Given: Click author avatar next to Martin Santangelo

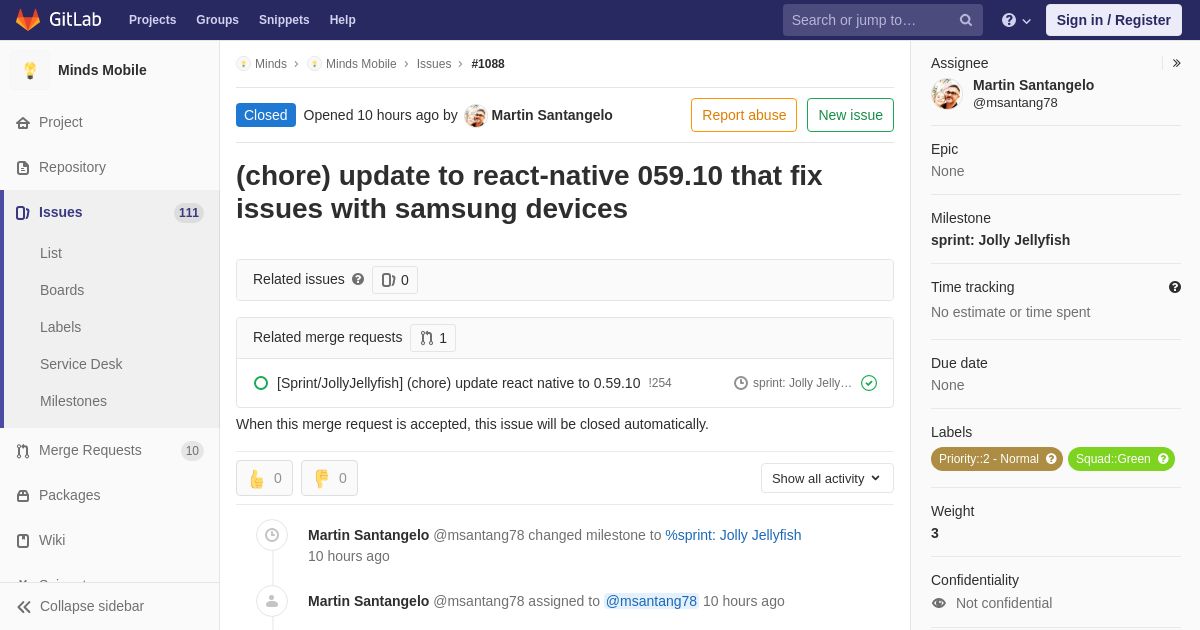Looking at the screenshot, I should [475, 115].
